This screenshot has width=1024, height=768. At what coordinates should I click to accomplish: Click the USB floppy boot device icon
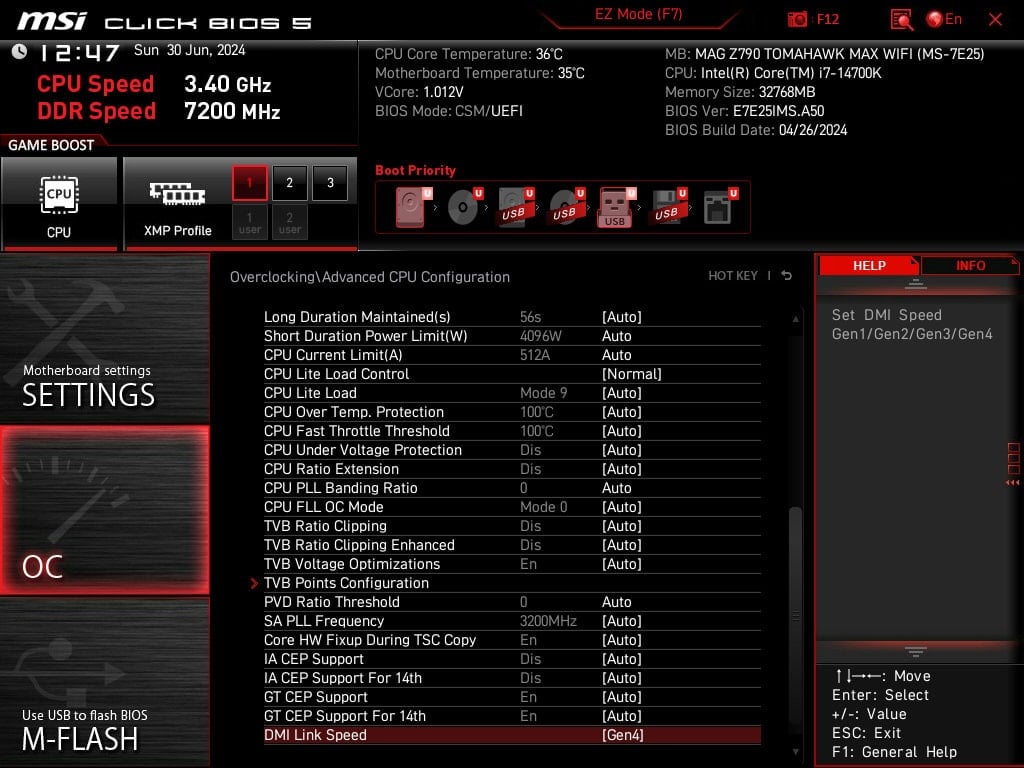[669, 207]
